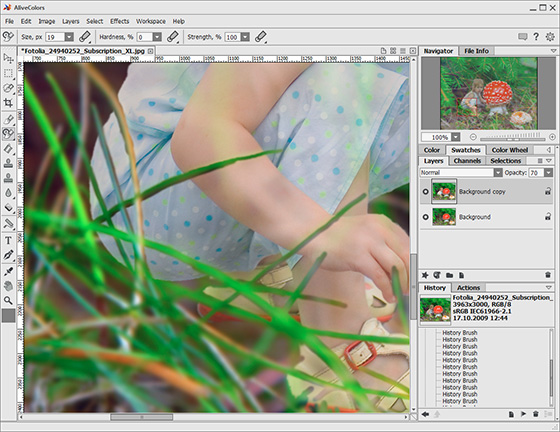This screenshot has height=432, width=560.
Task: Toggle lock on Background copy layer
Action: coord(548,192)
